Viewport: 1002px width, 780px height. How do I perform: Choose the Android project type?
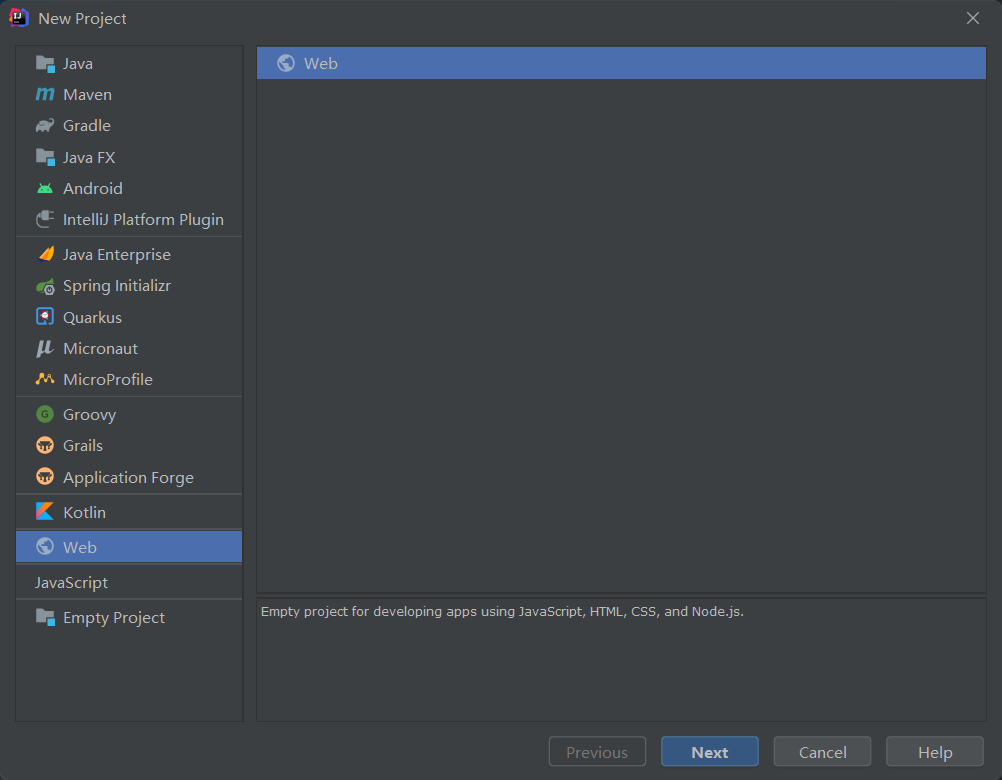(129, 188)
